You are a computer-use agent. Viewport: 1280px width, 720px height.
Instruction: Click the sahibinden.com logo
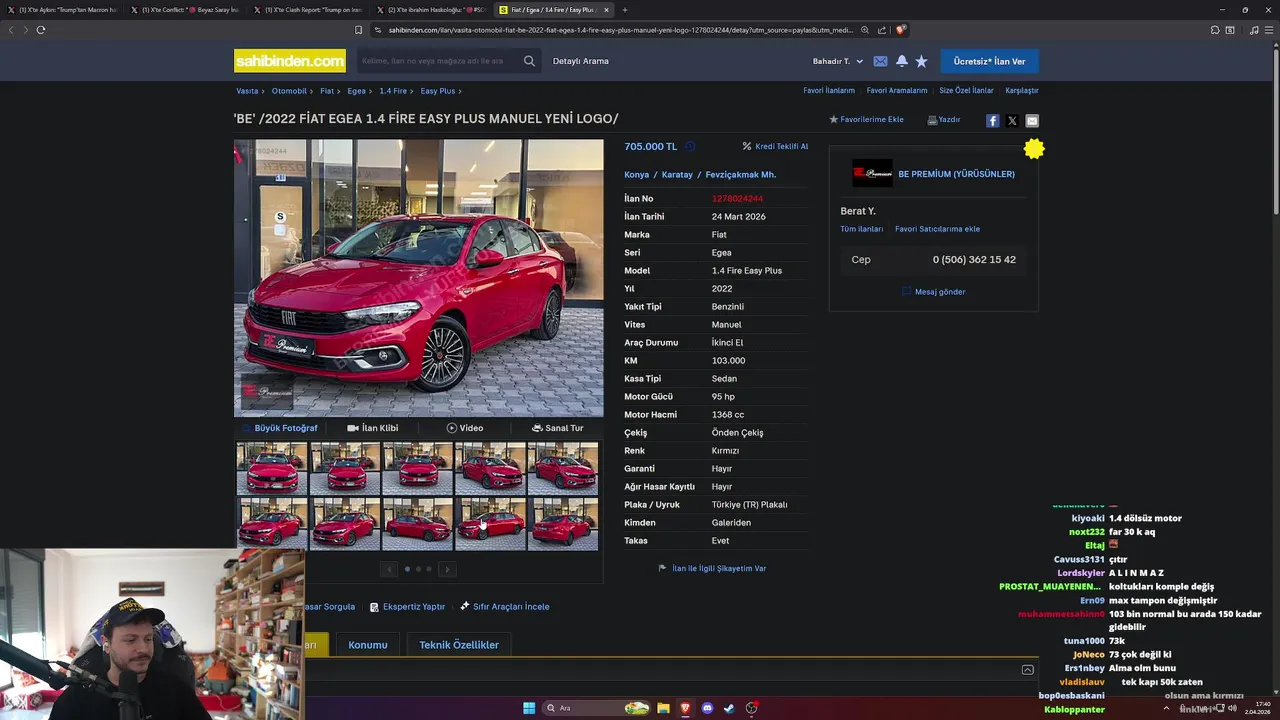click(x=290, y=61)
